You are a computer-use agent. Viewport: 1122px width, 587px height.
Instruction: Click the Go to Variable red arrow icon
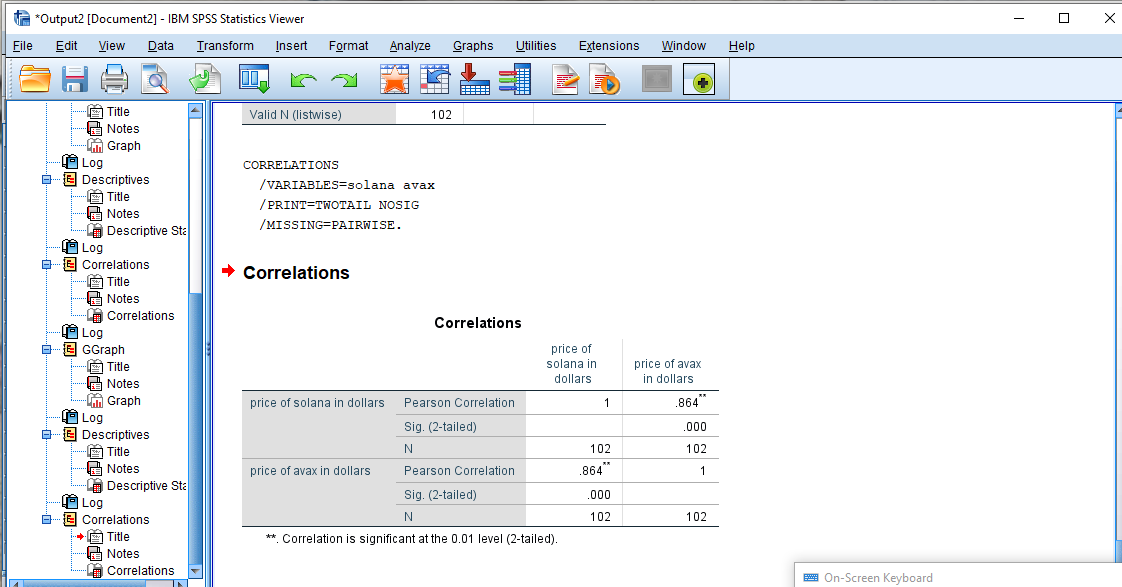pyautogui.click(x=474, y=79)
